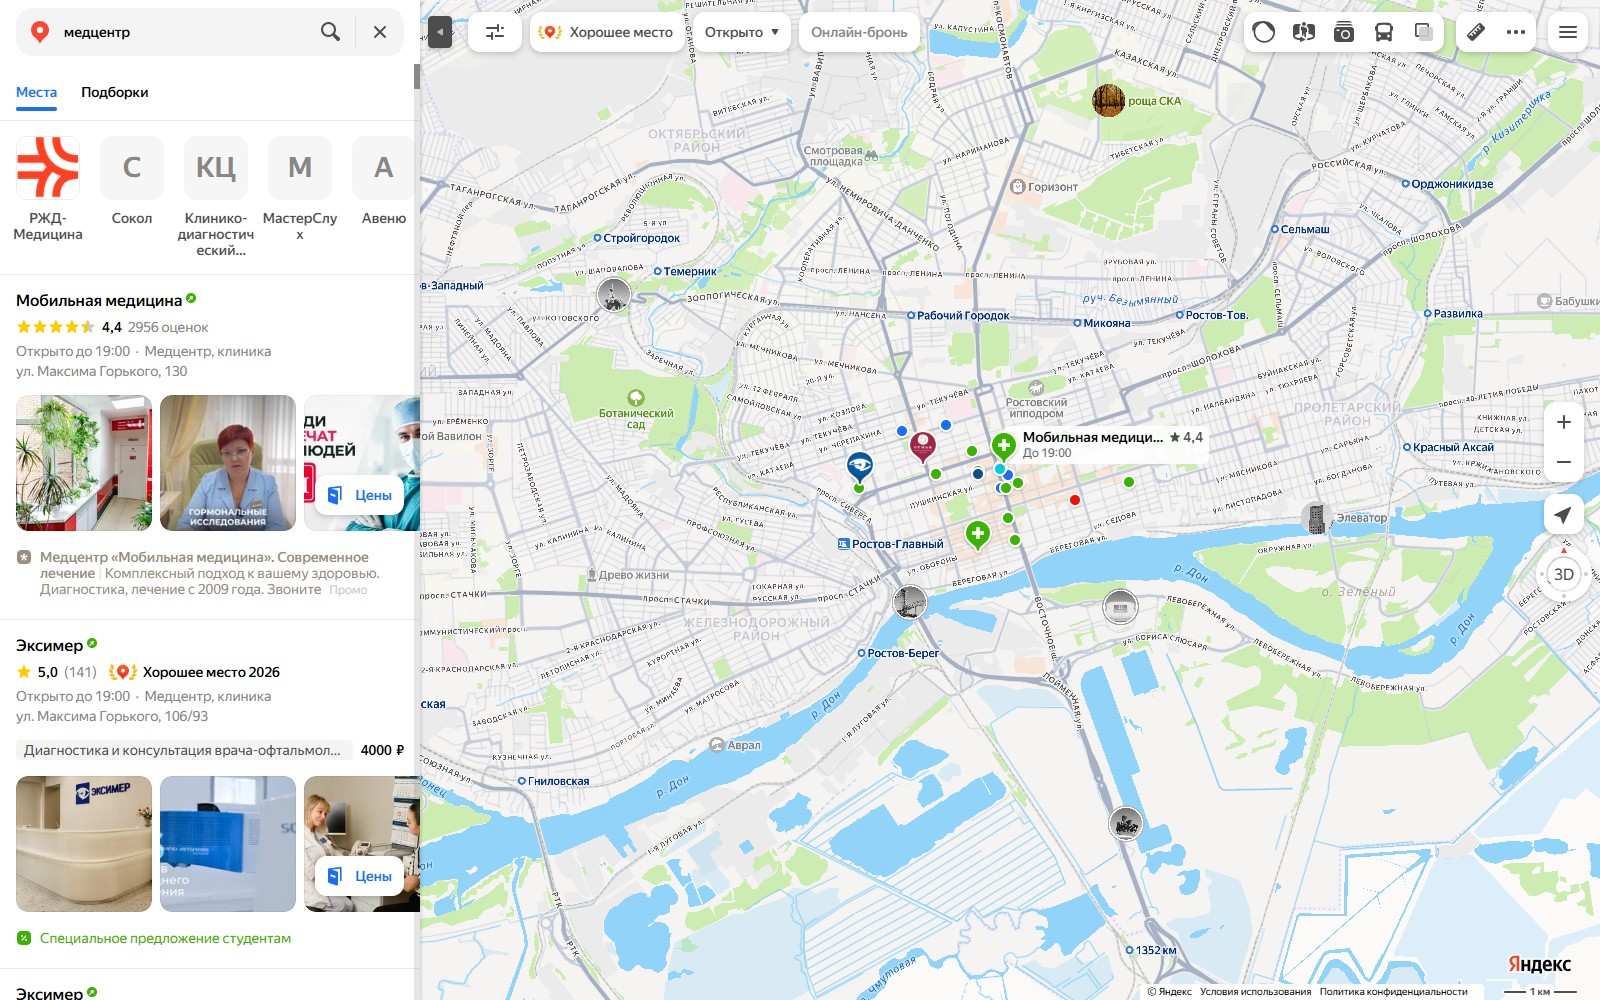Toggle the Хорошее место filter

[606, 32]
